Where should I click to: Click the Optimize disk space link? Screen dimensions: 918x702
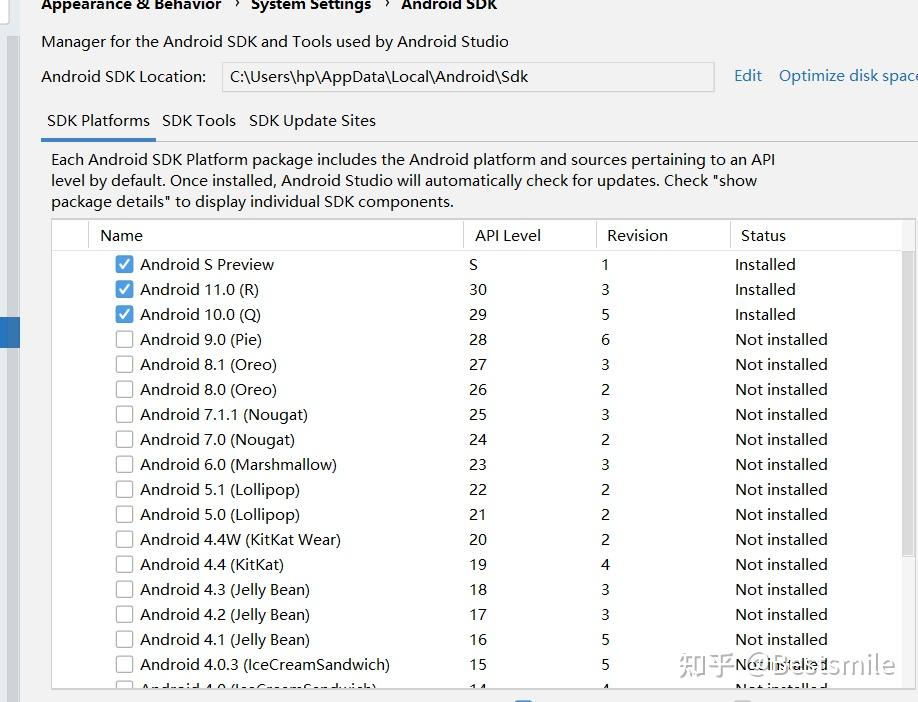click(x=848, y=76)
